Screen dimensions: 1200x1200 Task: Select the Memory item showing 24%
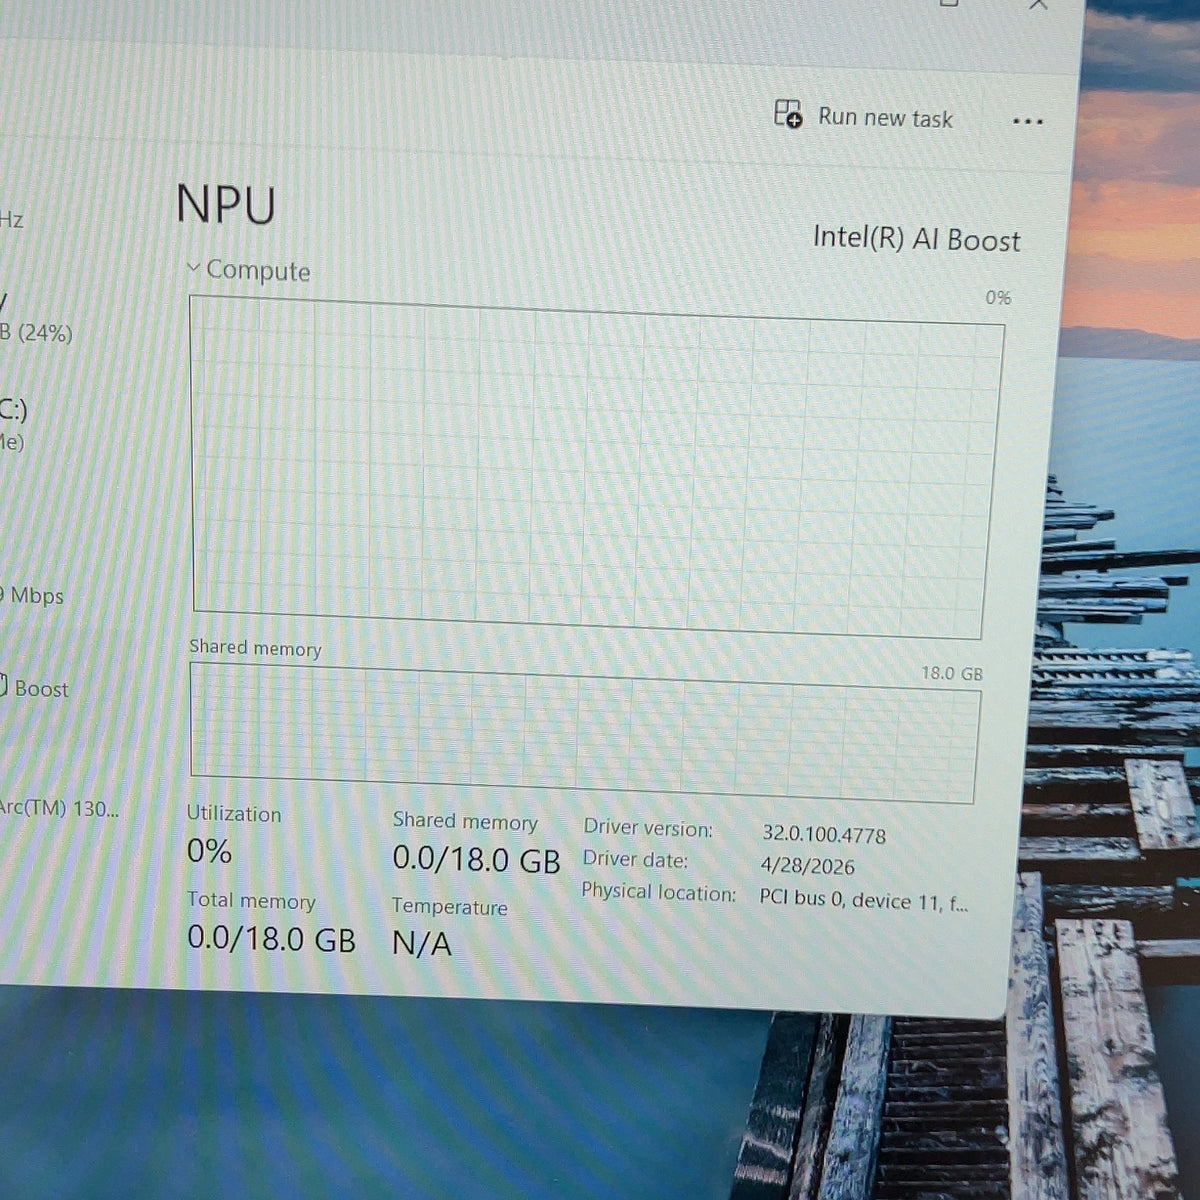(36, 332)
